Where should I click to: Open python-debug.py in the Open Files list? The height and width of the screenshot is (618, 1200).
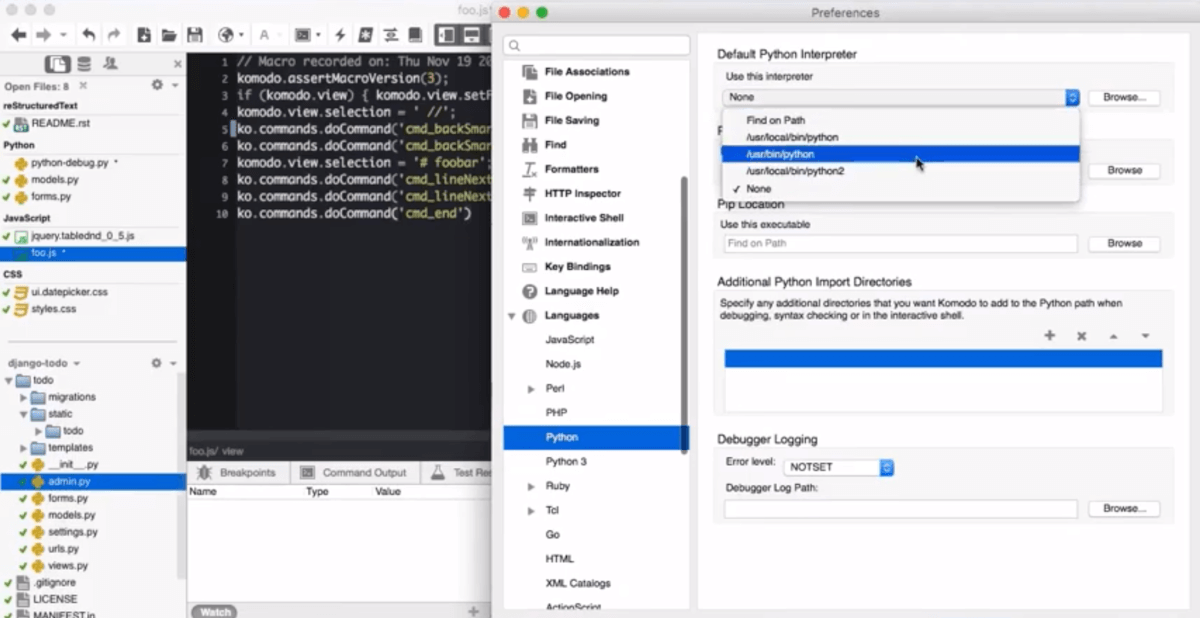[68, 162]
